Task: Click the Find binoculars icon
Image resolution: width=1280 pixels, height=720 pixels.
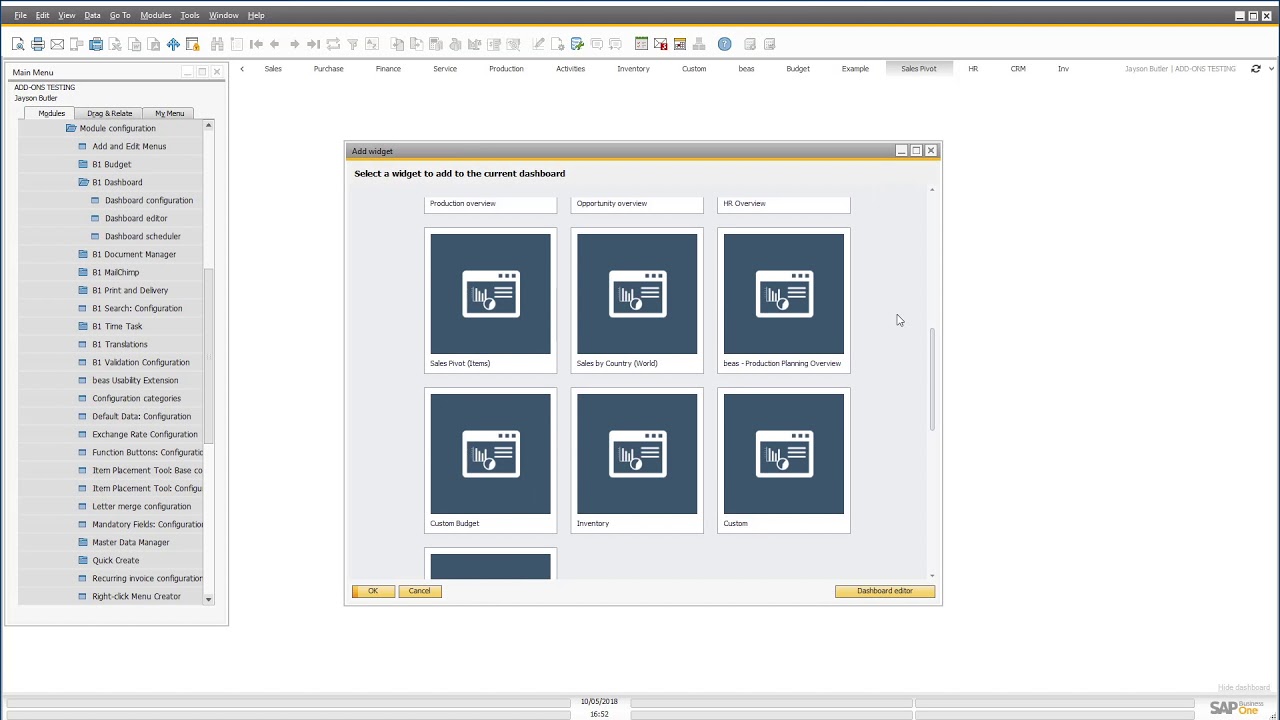Action: pos(217,44)
